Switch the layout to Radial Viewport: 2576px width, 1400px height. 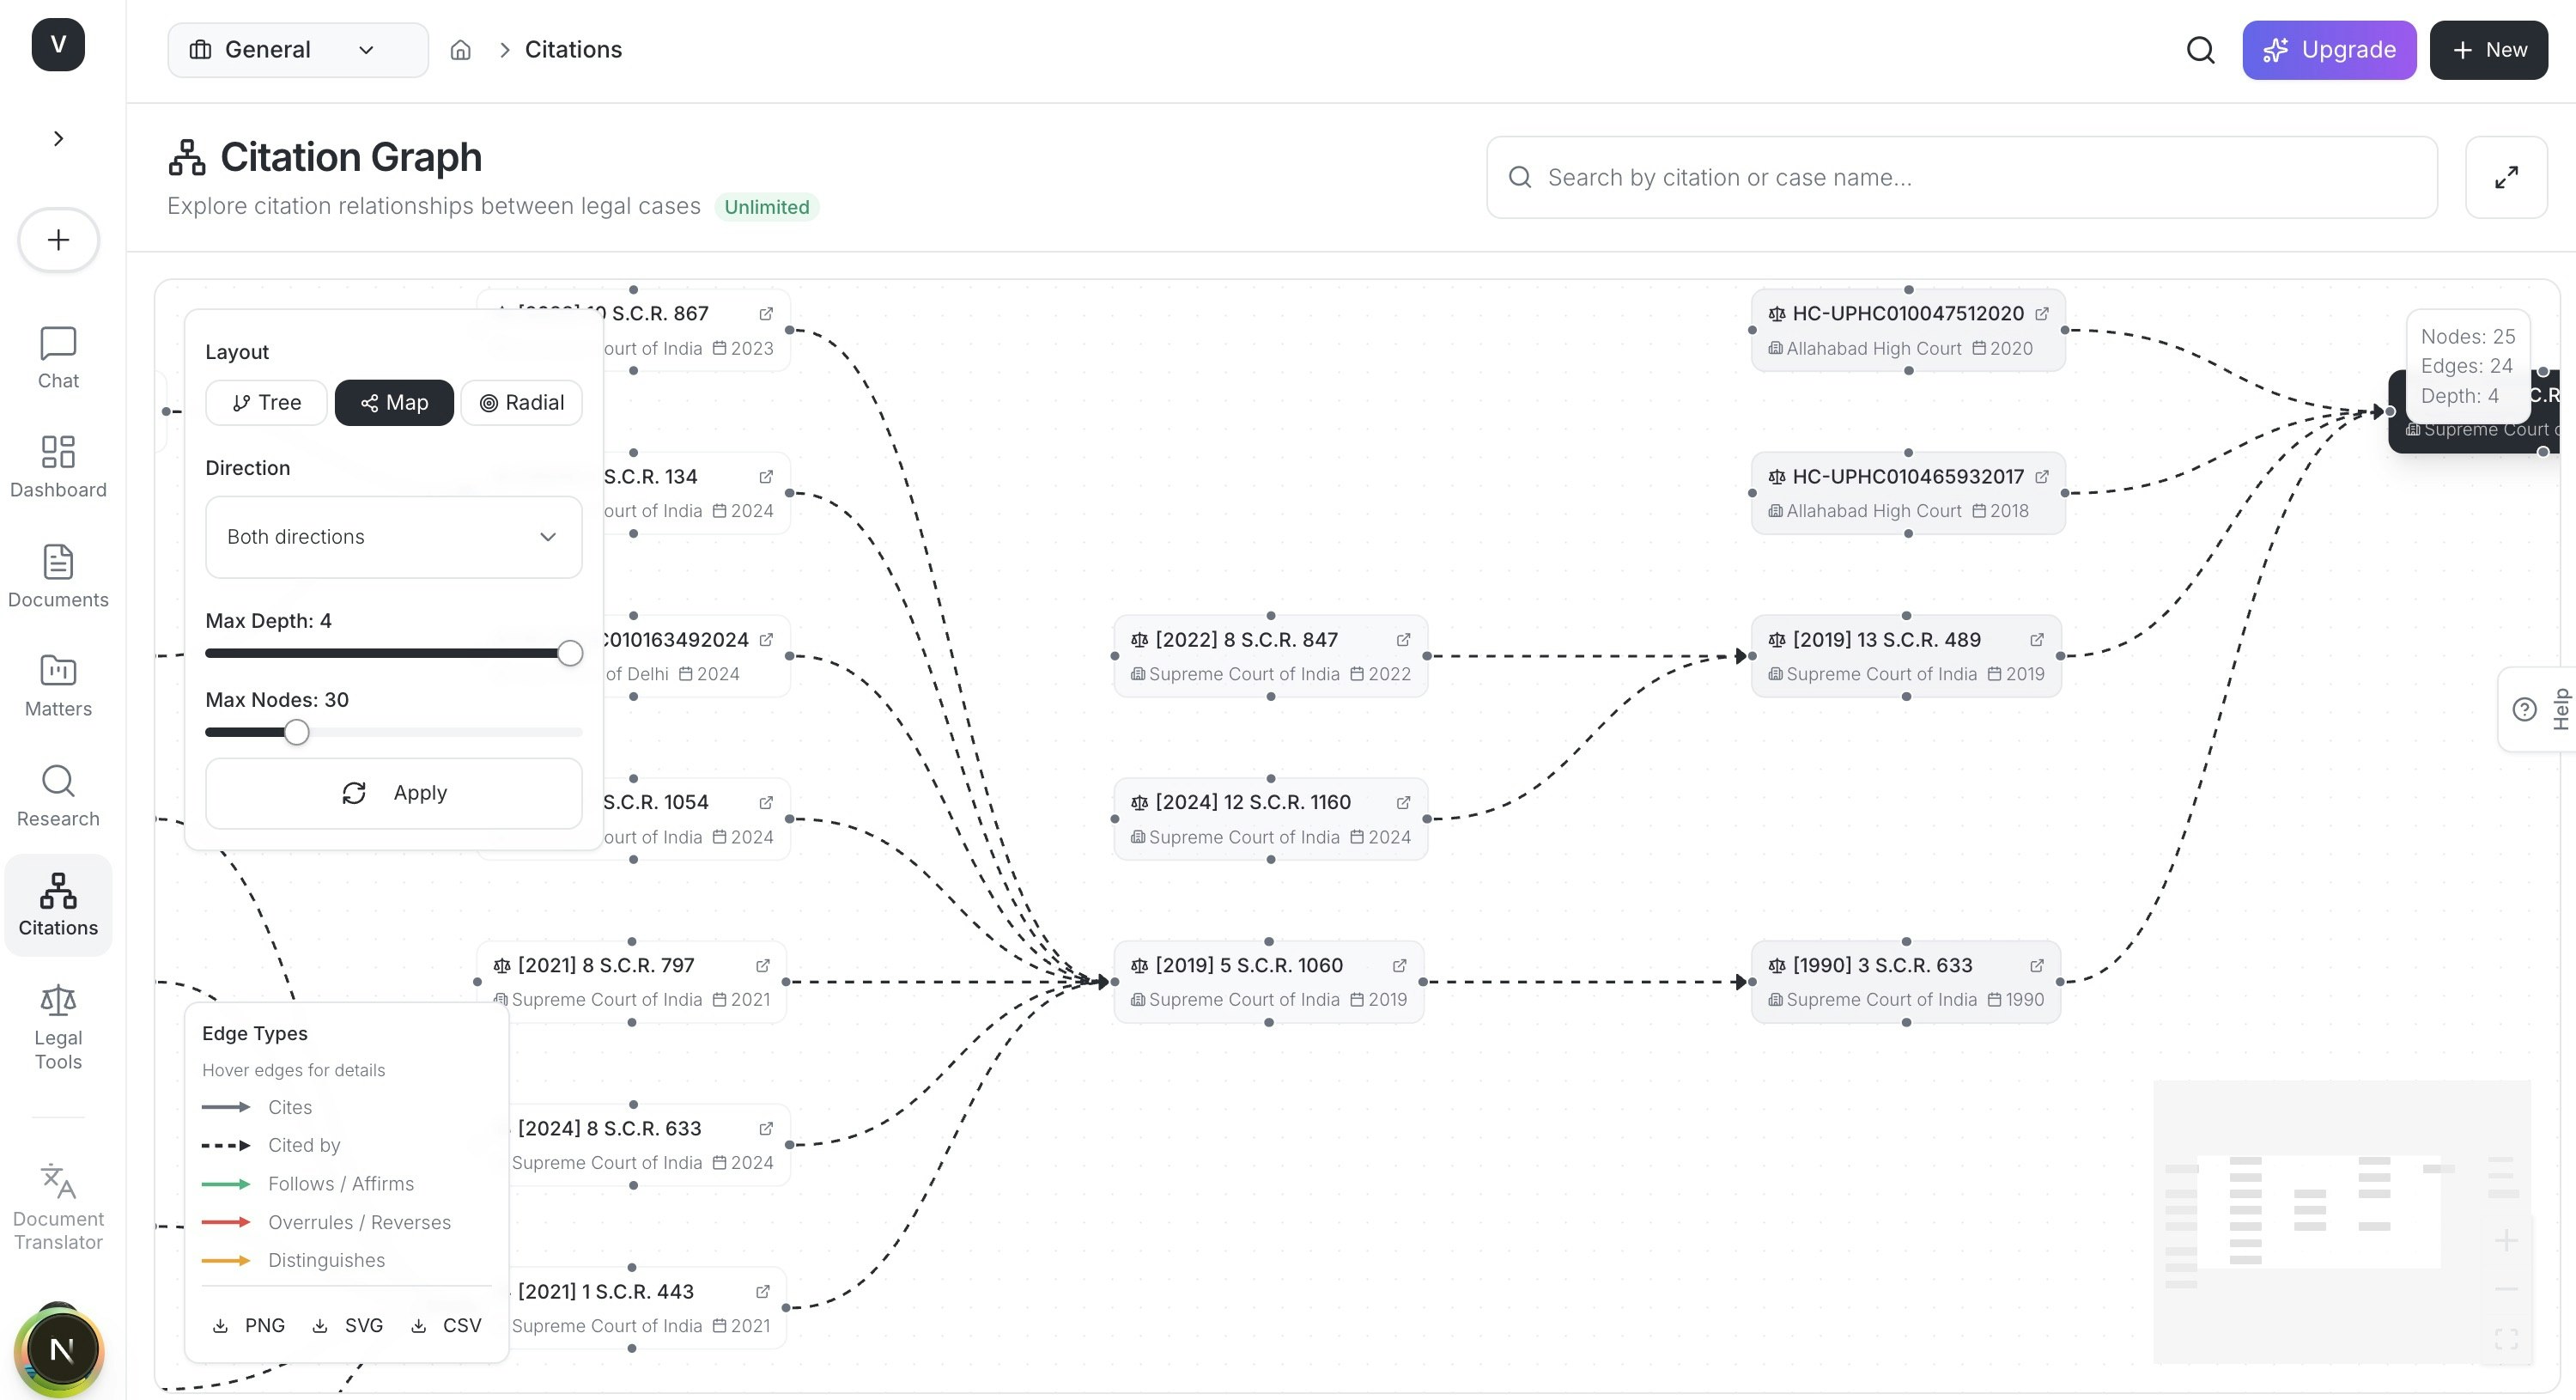pos(521,402)
